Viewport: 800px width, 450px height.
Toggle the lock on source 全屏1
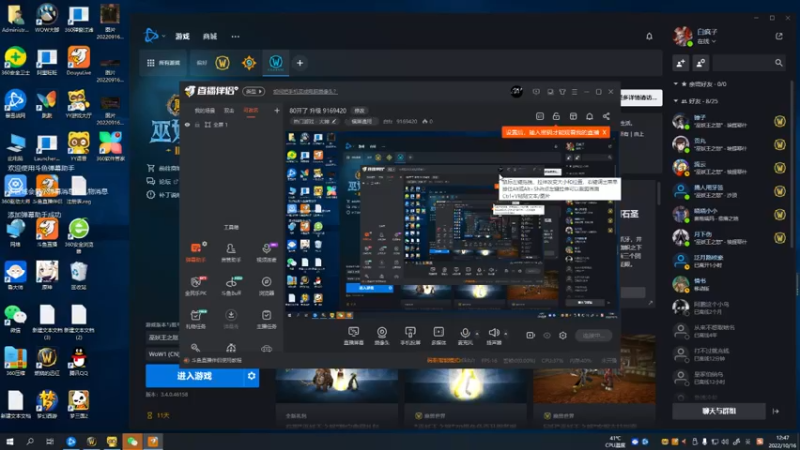tap(197, 124)
